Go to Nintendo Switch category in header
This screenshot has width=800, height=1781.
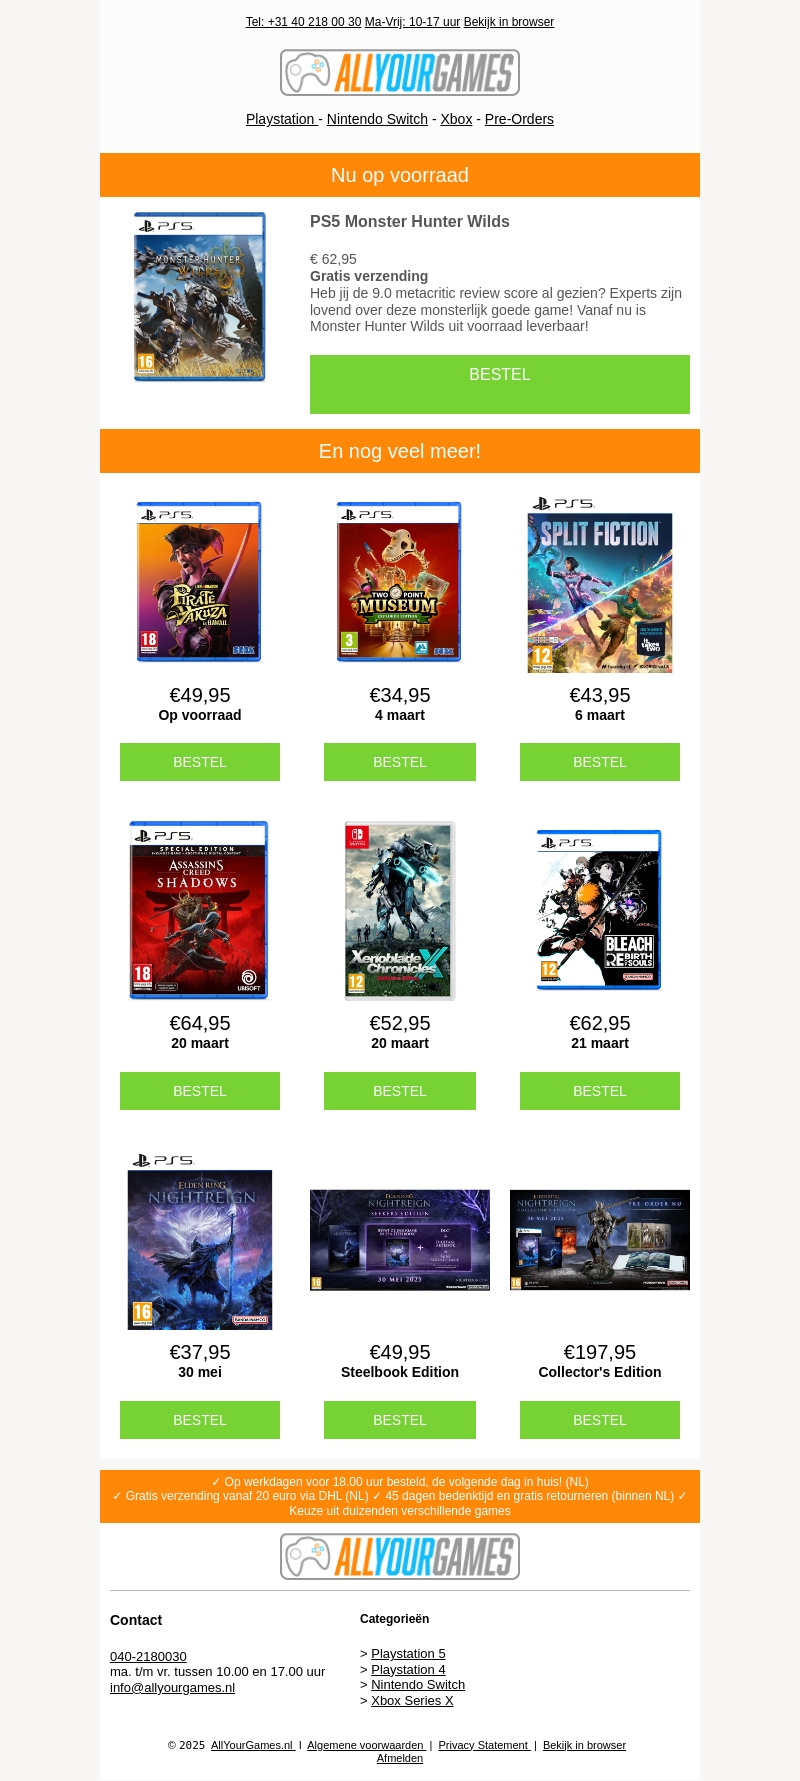(x=377, y=119)
